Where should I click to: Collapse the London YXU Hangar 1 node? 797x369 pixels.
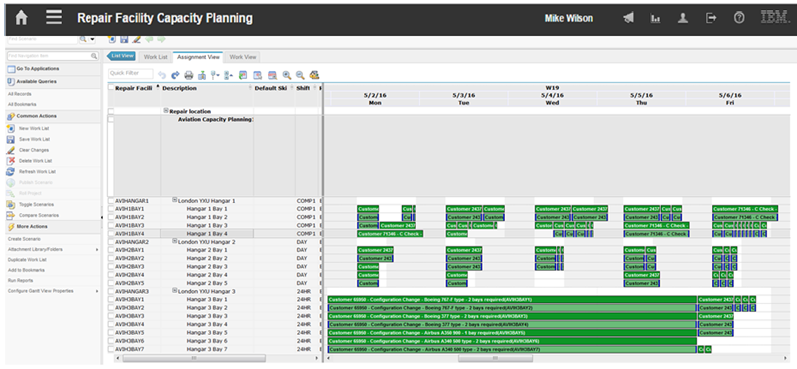coord(175,200)
